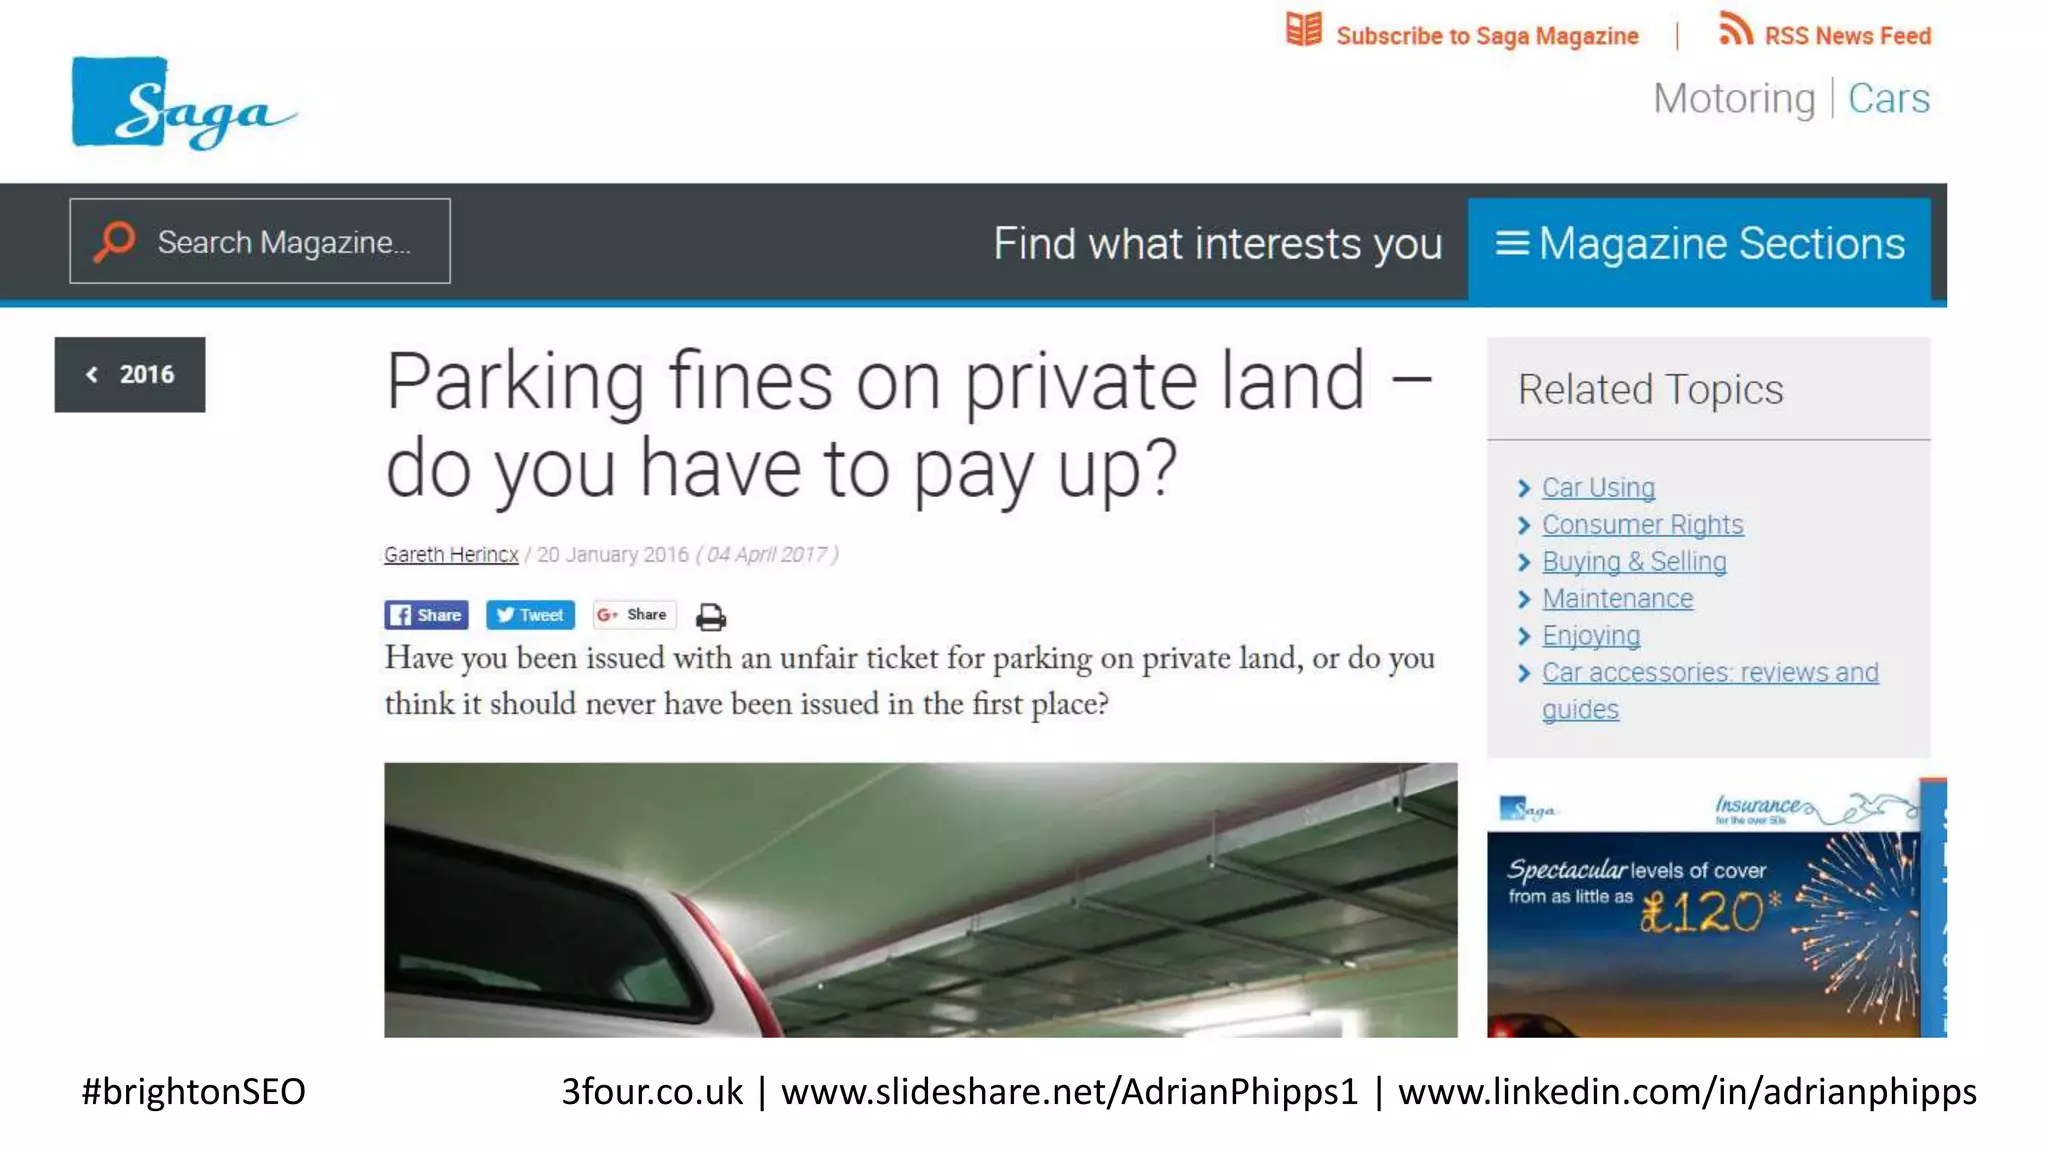Open the Magazine Sections menu
Viewport: 2048px width, 1152px height.
tap(1699, 245)
